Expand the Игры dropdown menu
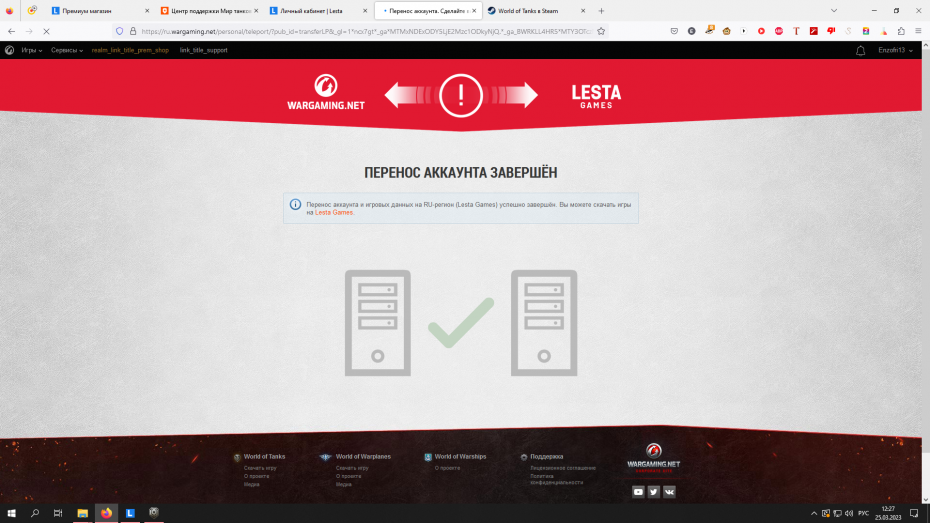This screenshot has height=523, width=930. (x=31, y=50)
